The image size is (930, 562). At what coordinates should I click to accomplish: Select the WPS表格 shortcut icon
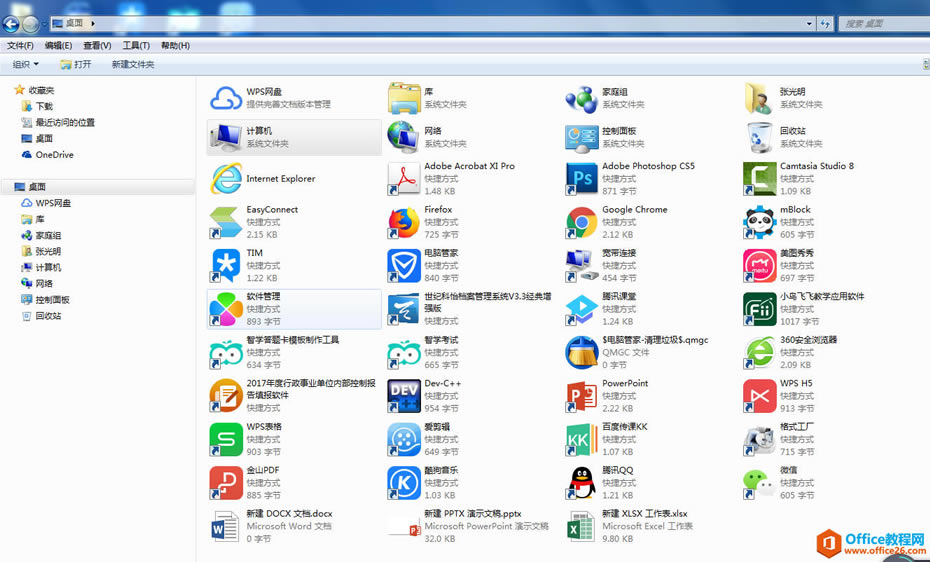click(x=225, y=439)
